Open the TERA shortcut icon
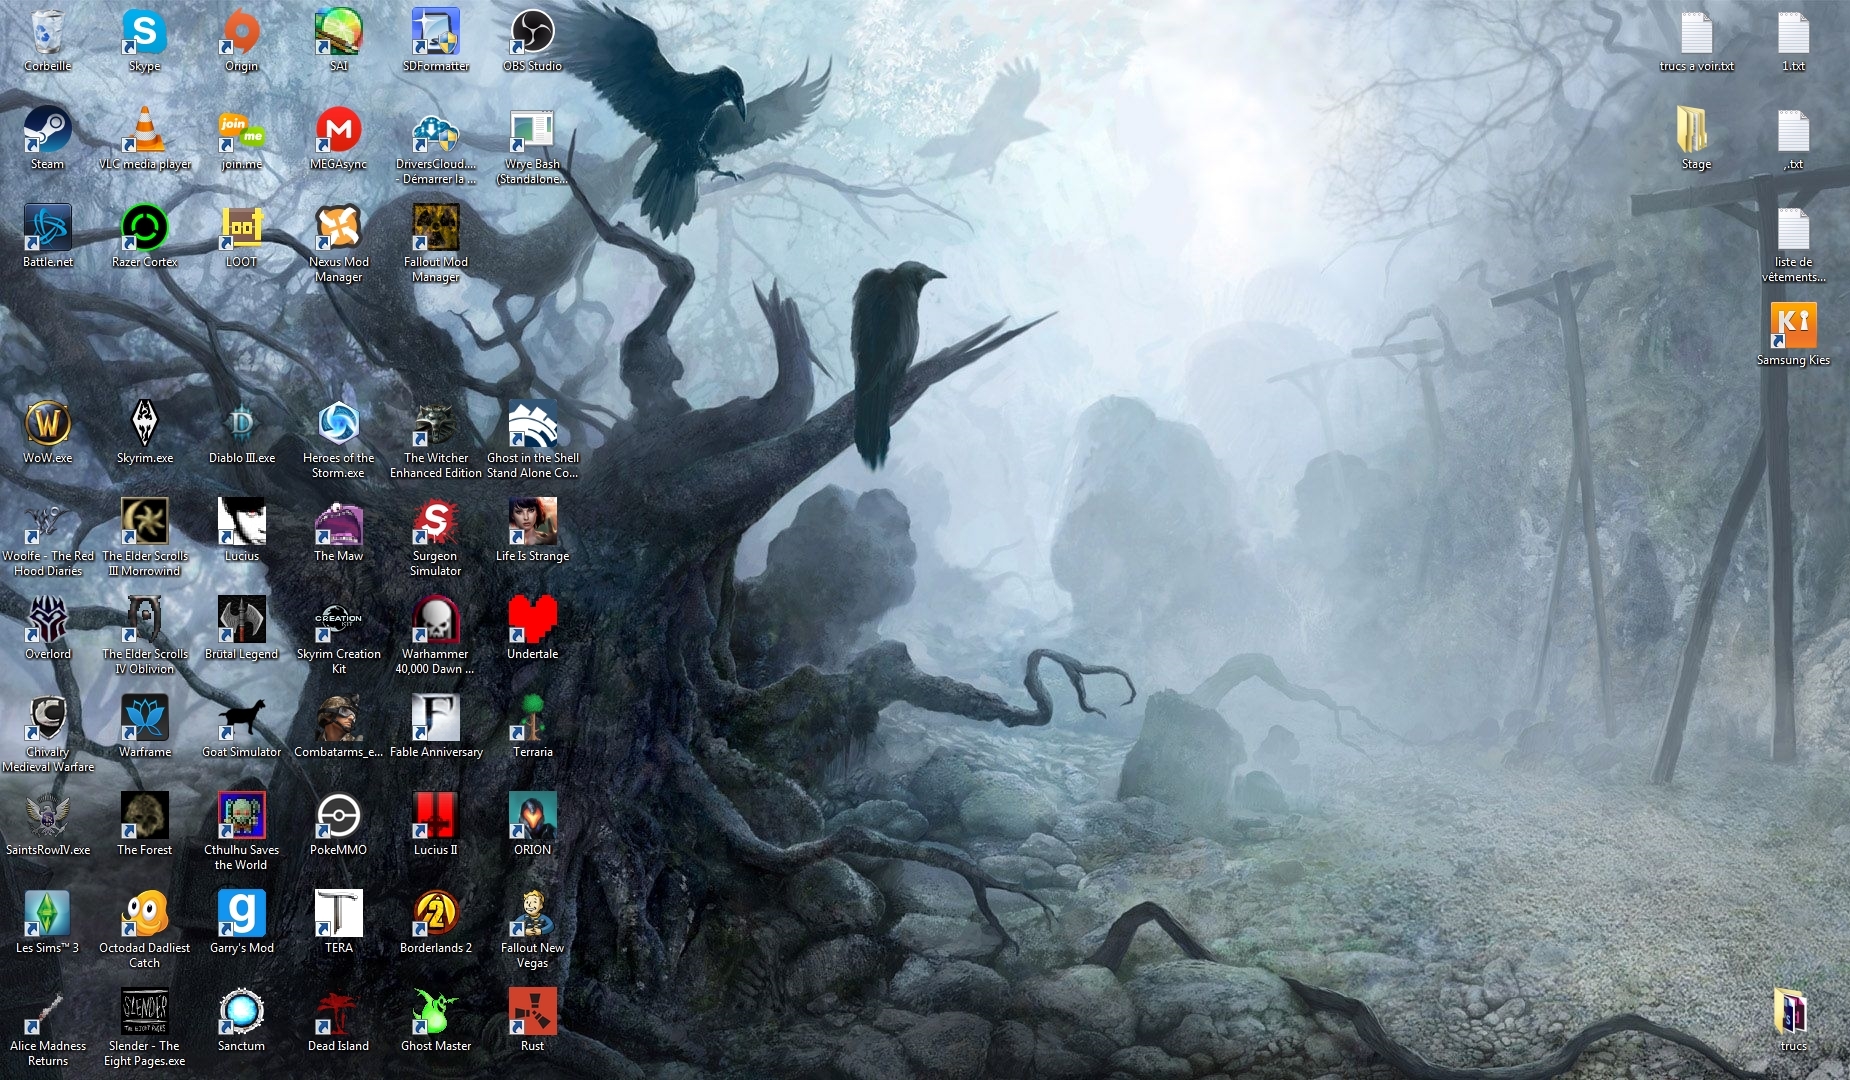This screenshot has width=1850, height=1080. tap(338, 914)
